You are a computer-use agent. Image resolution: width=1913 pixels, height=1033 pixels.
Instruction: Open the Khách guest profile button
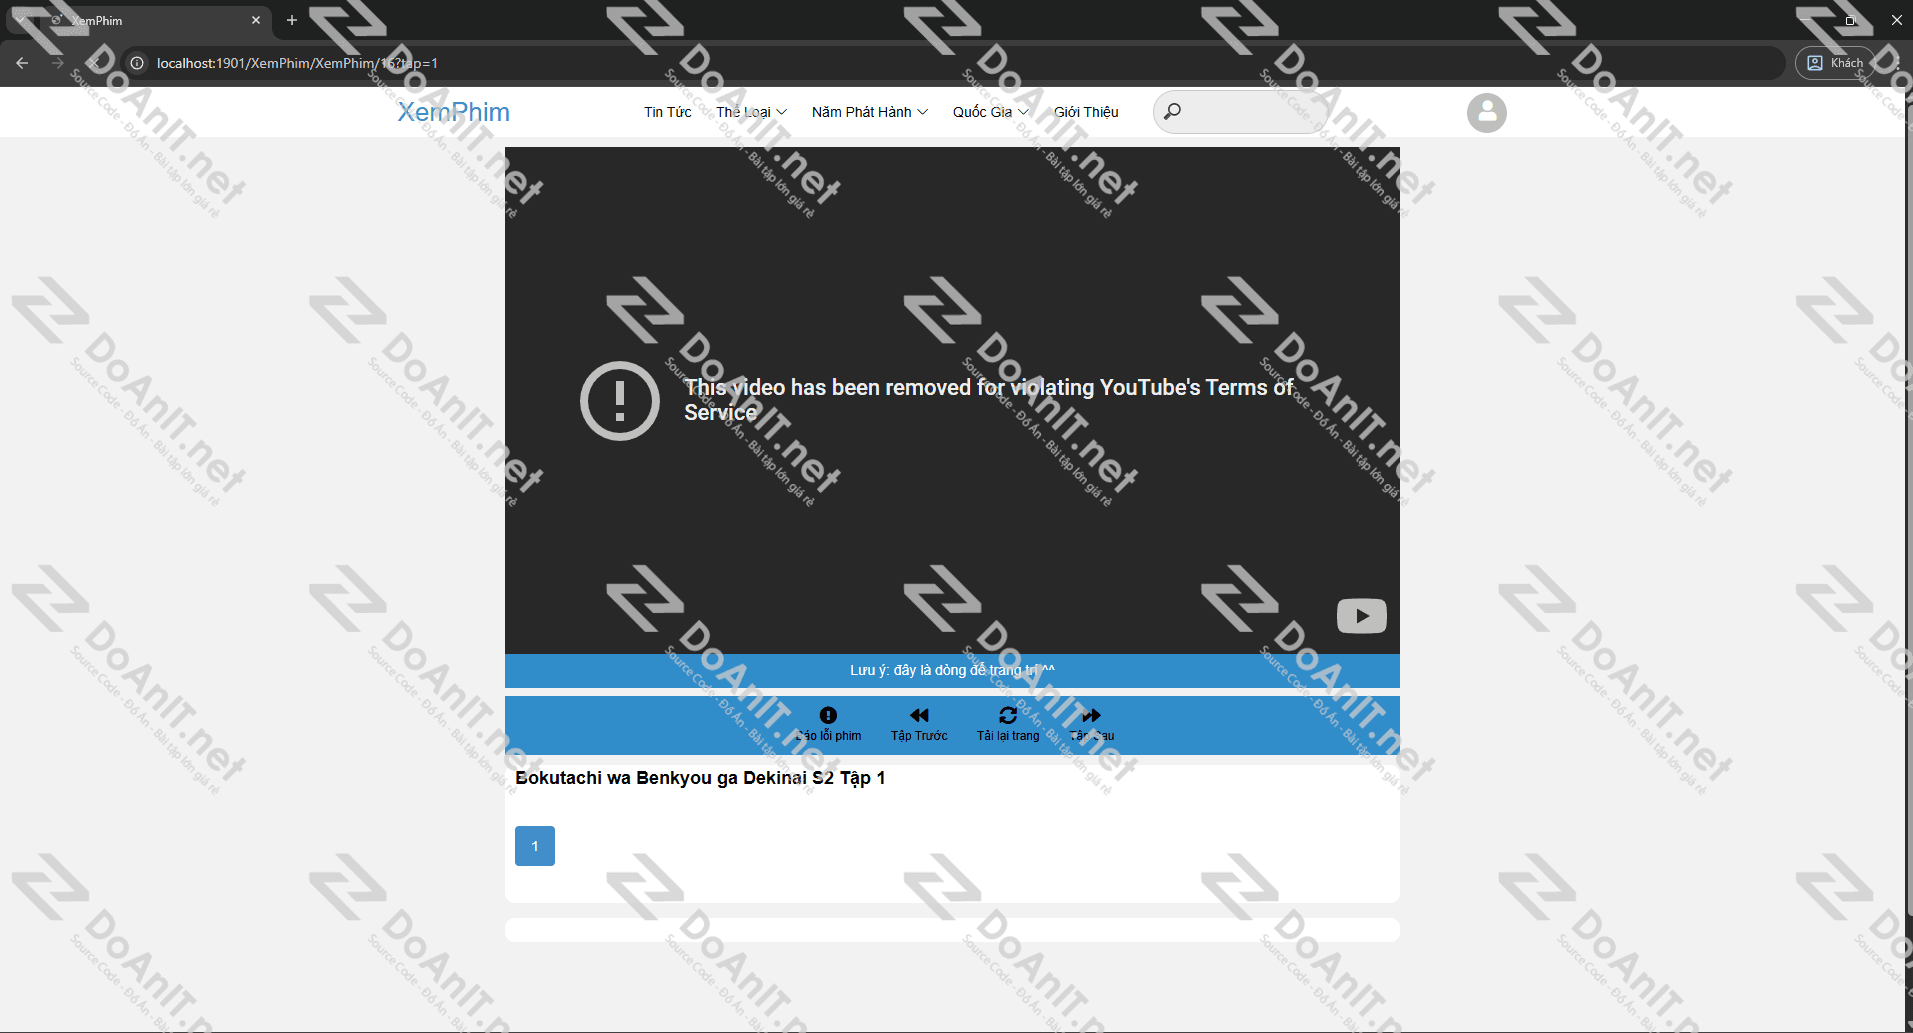point(1835,63)
